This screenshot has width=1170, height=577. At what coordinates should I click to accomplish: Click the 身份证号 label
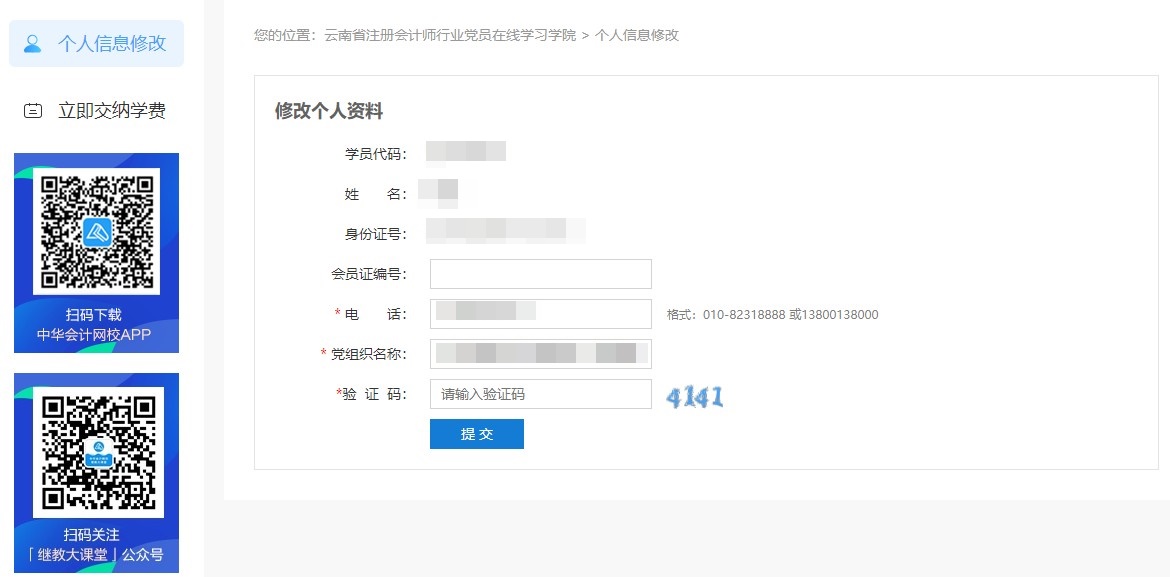click(x=375, y=235)
